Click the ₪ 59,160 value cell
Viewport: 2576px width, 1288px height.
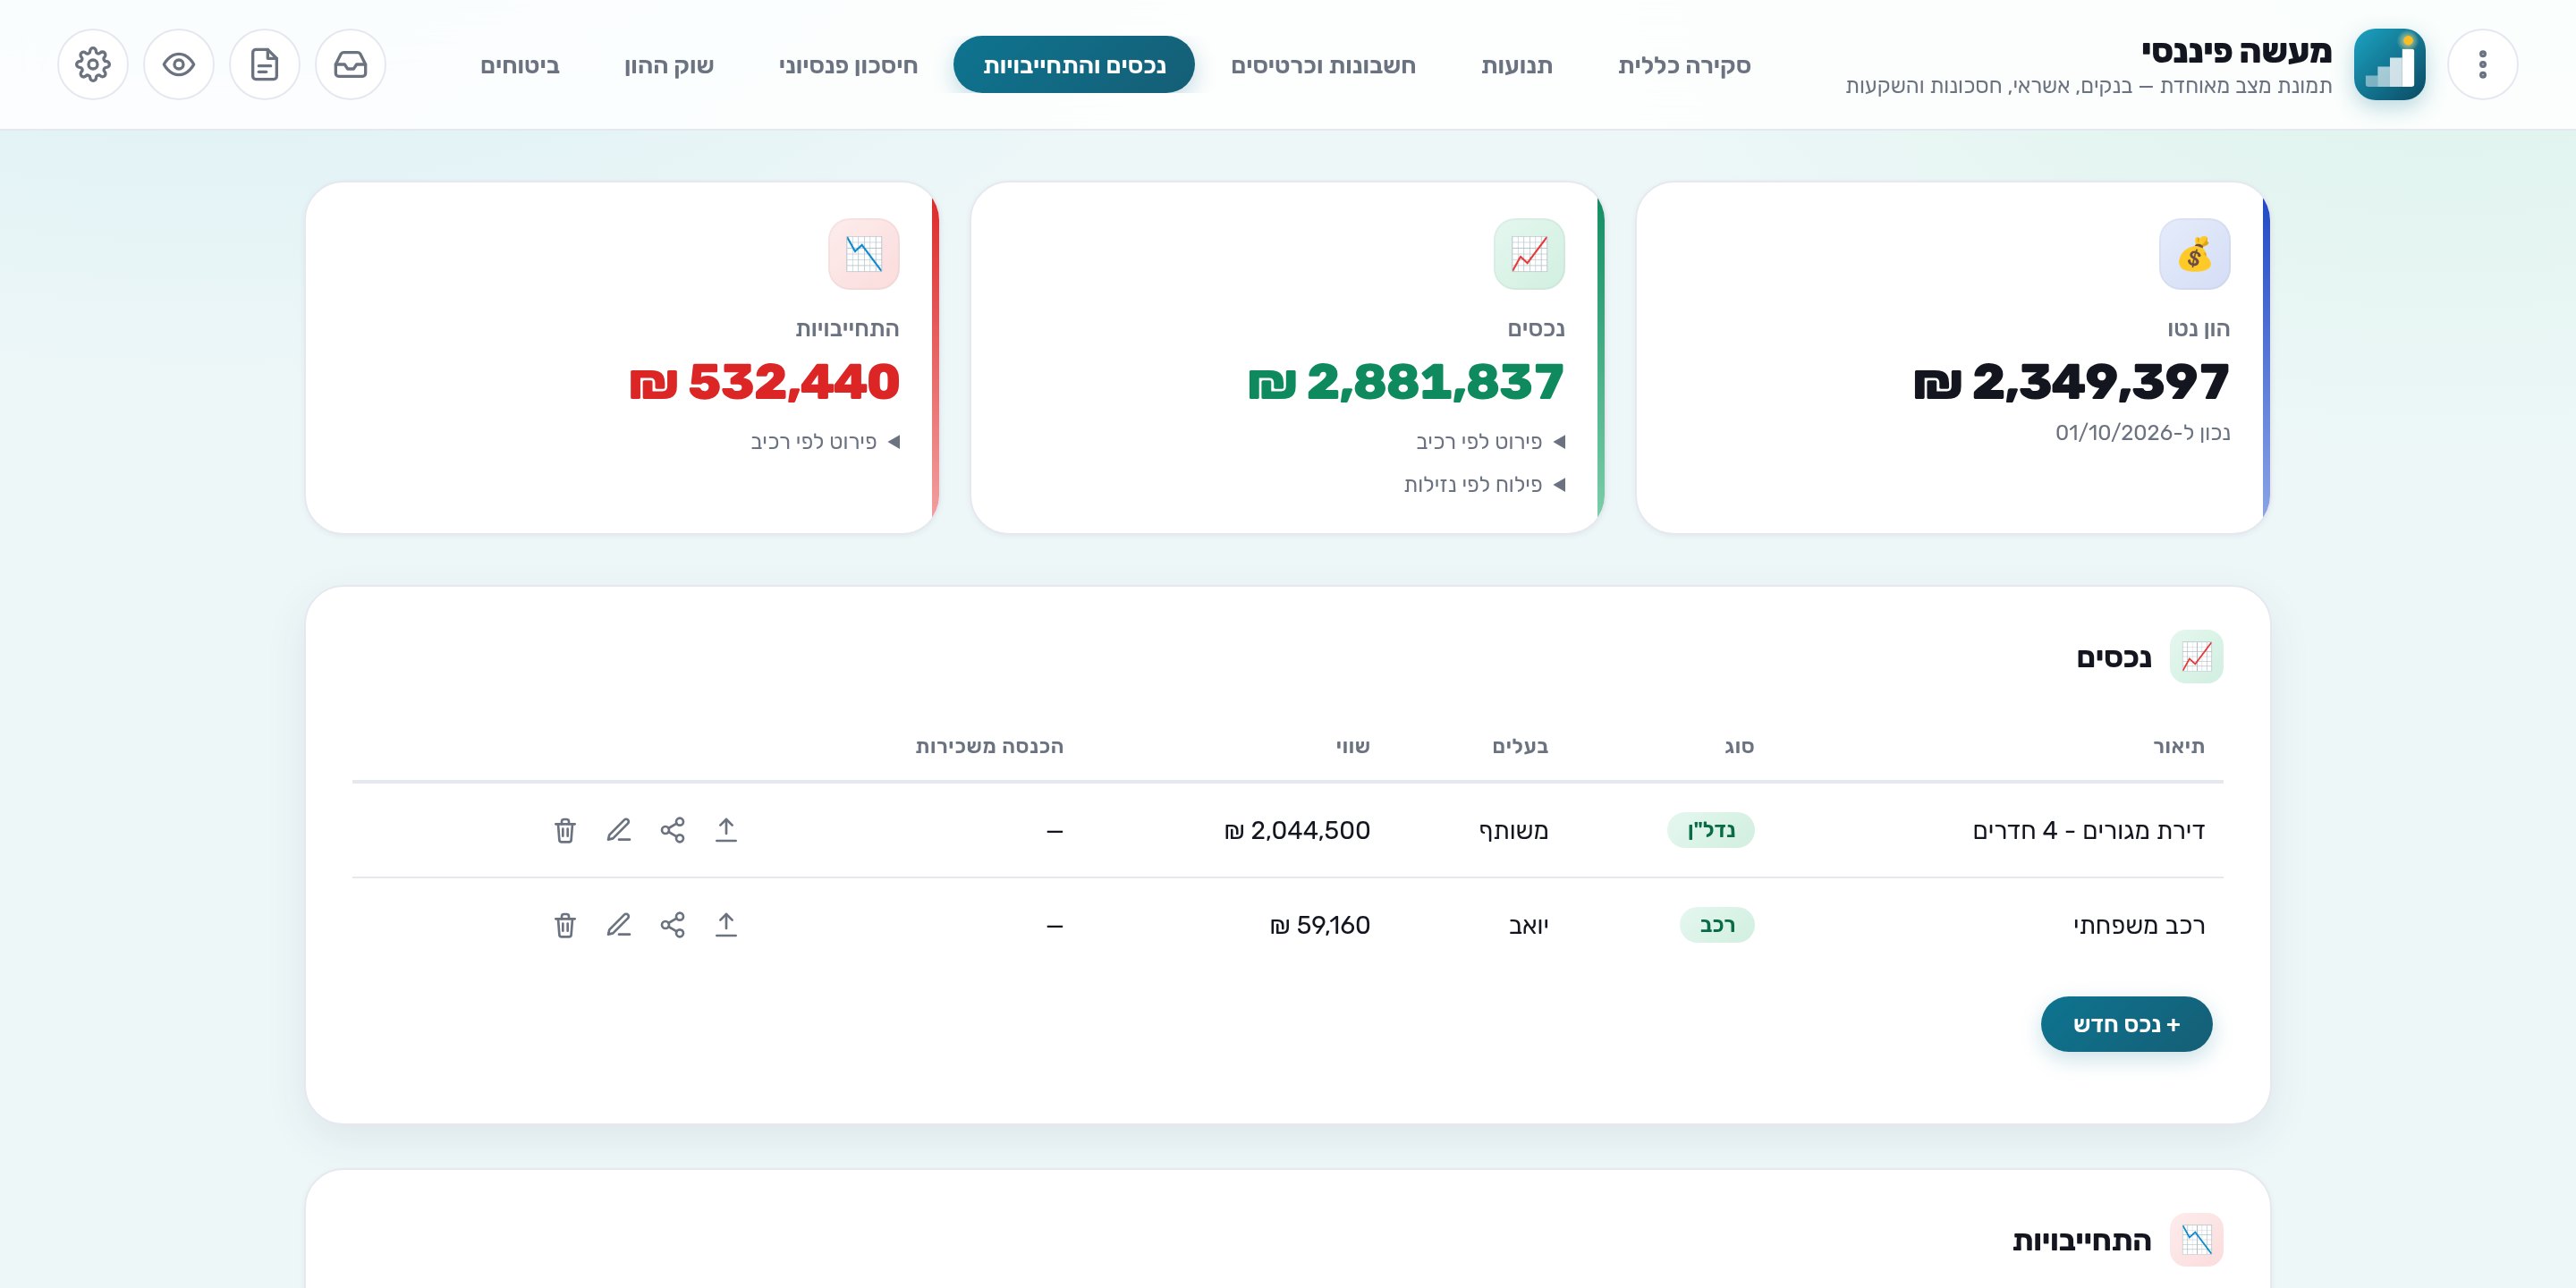click(x=1320, y=925)
